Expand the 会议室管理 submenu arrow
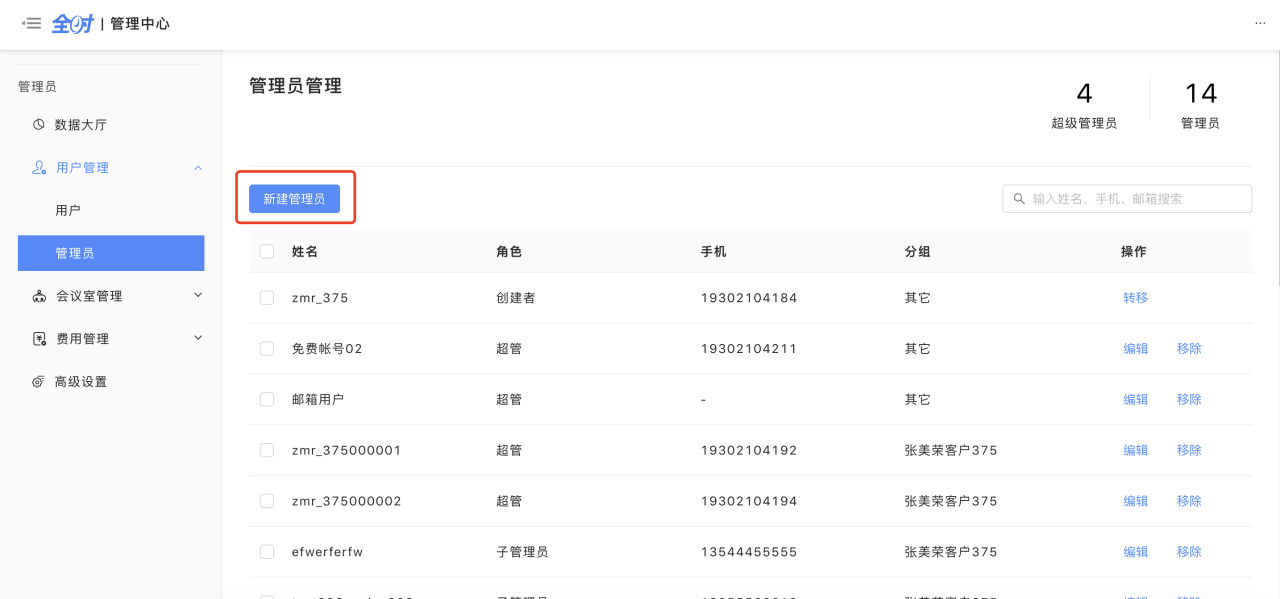Image resolution: width=1280 pixels, height=599 pixels. [x=198, y=295]
